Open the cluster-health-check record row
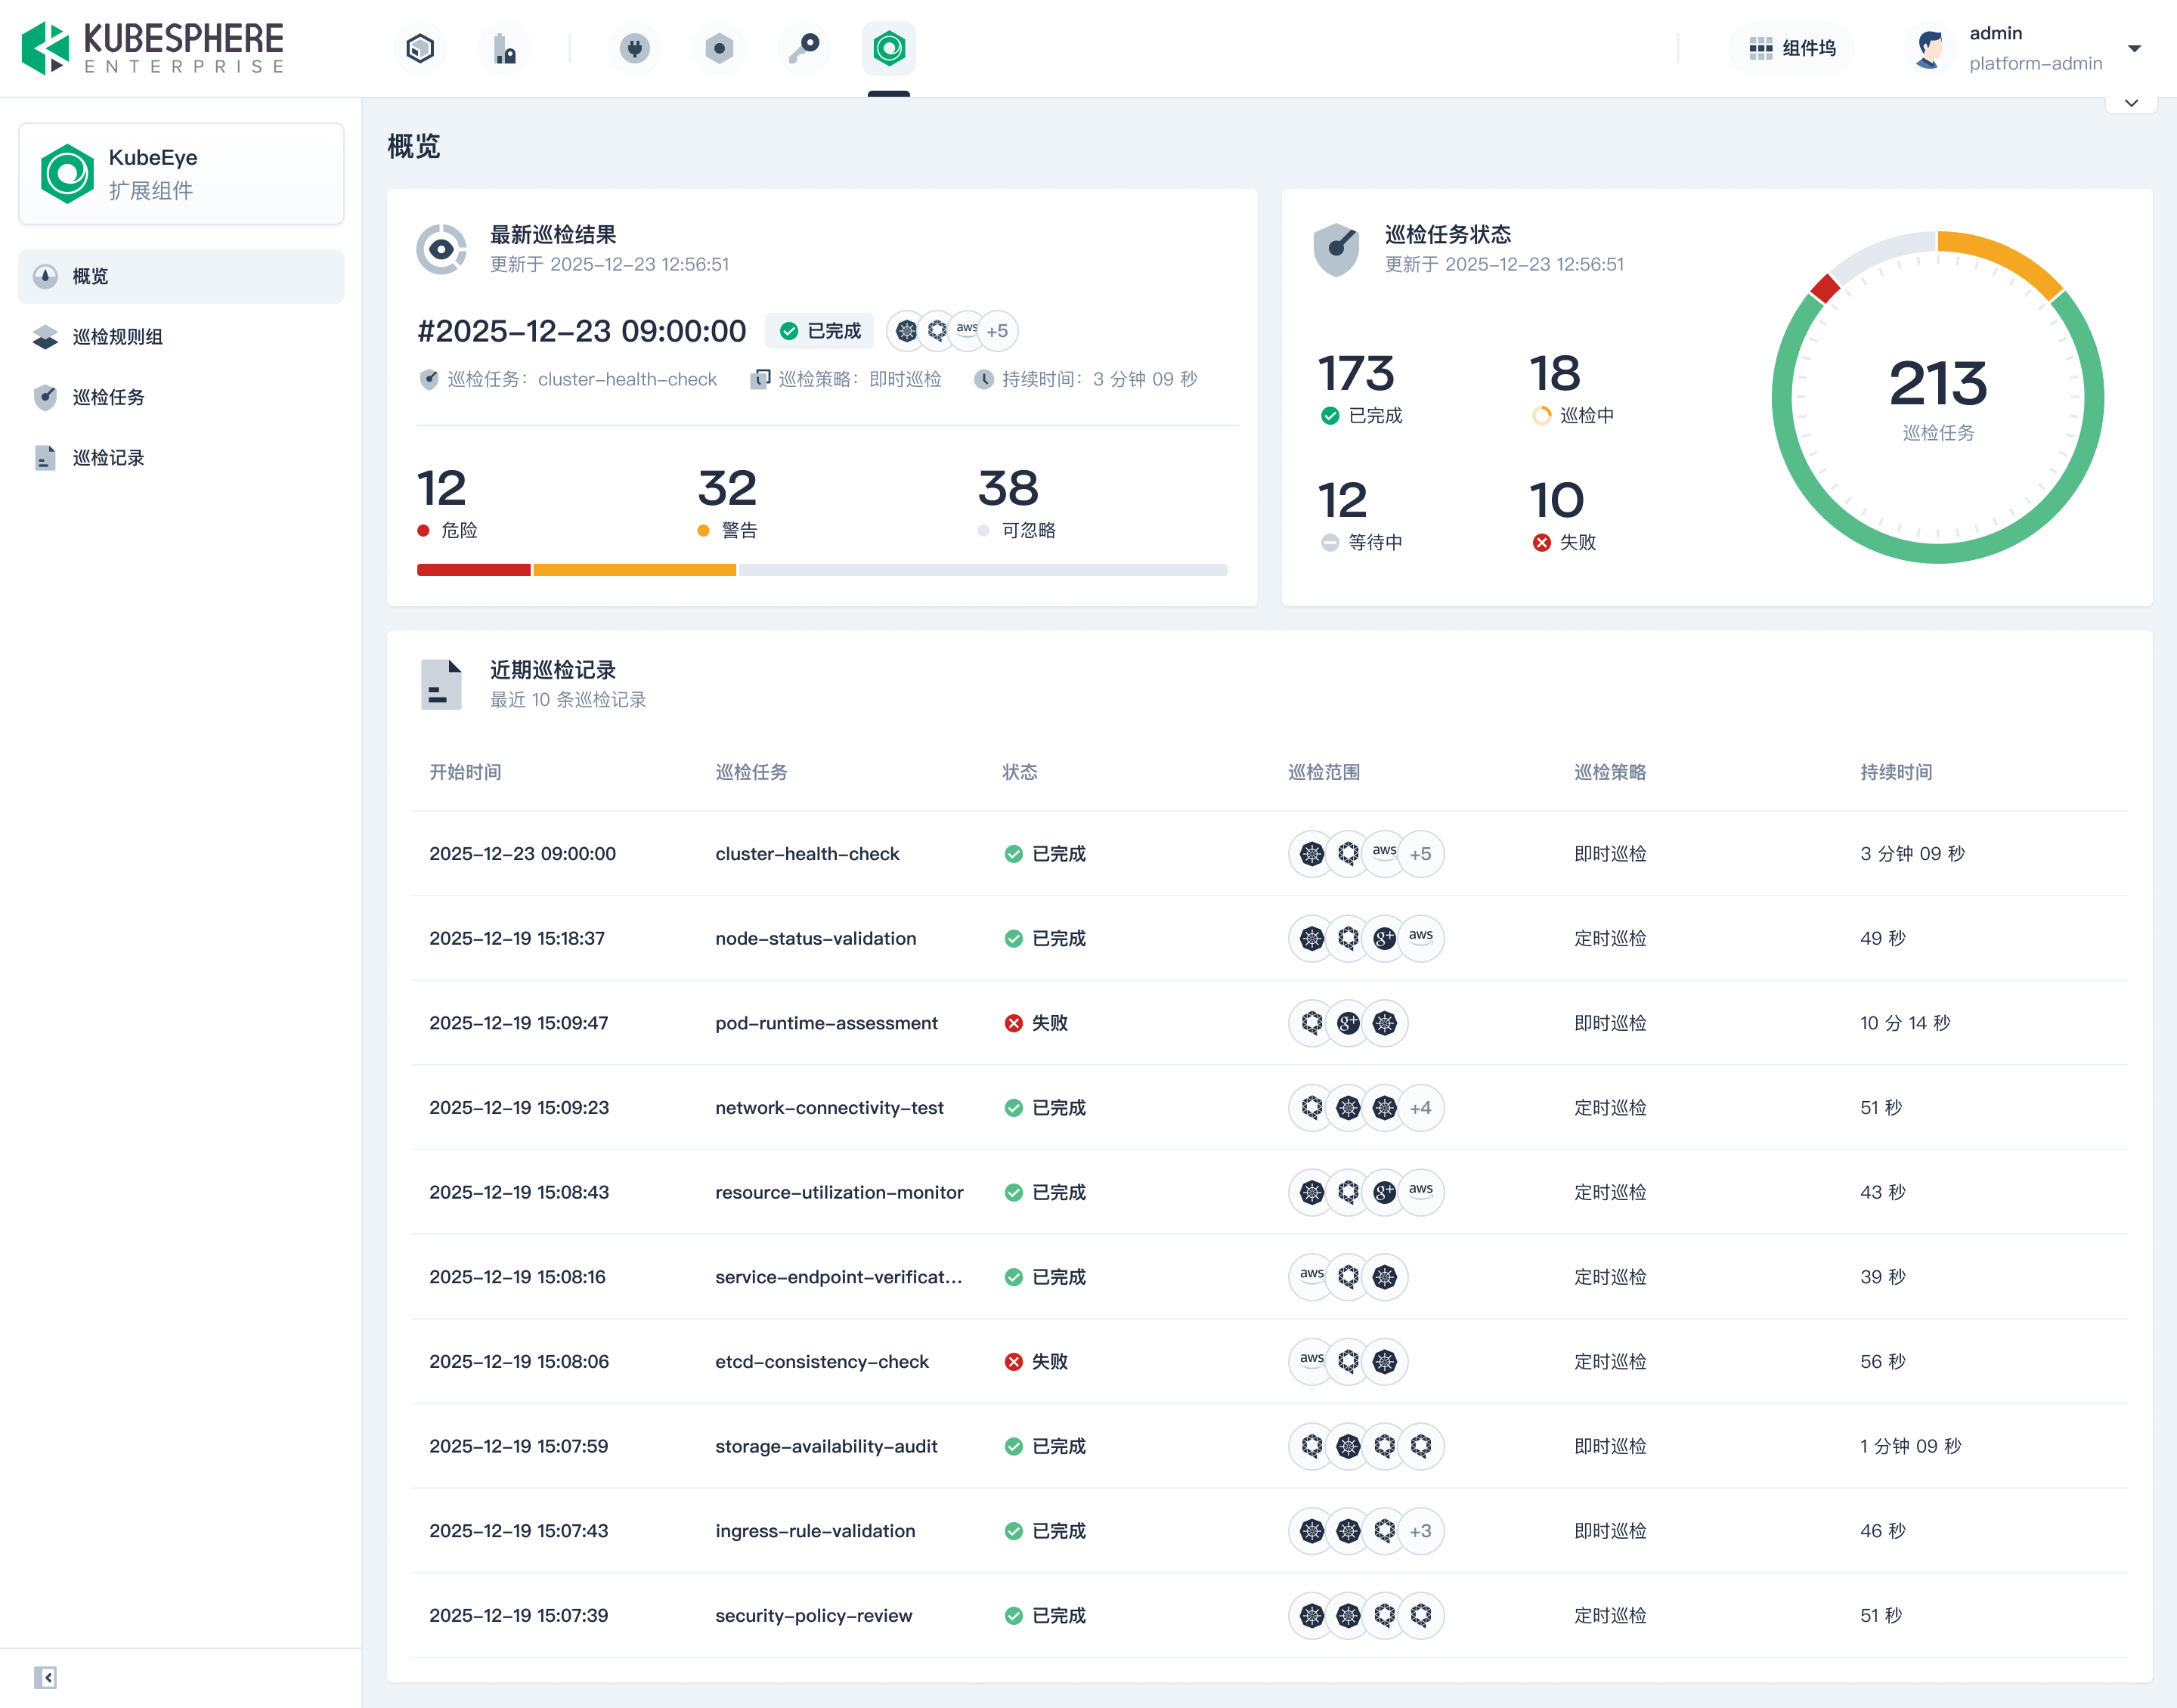This screenshot has height=1708, width=2177. click(806, 854)
